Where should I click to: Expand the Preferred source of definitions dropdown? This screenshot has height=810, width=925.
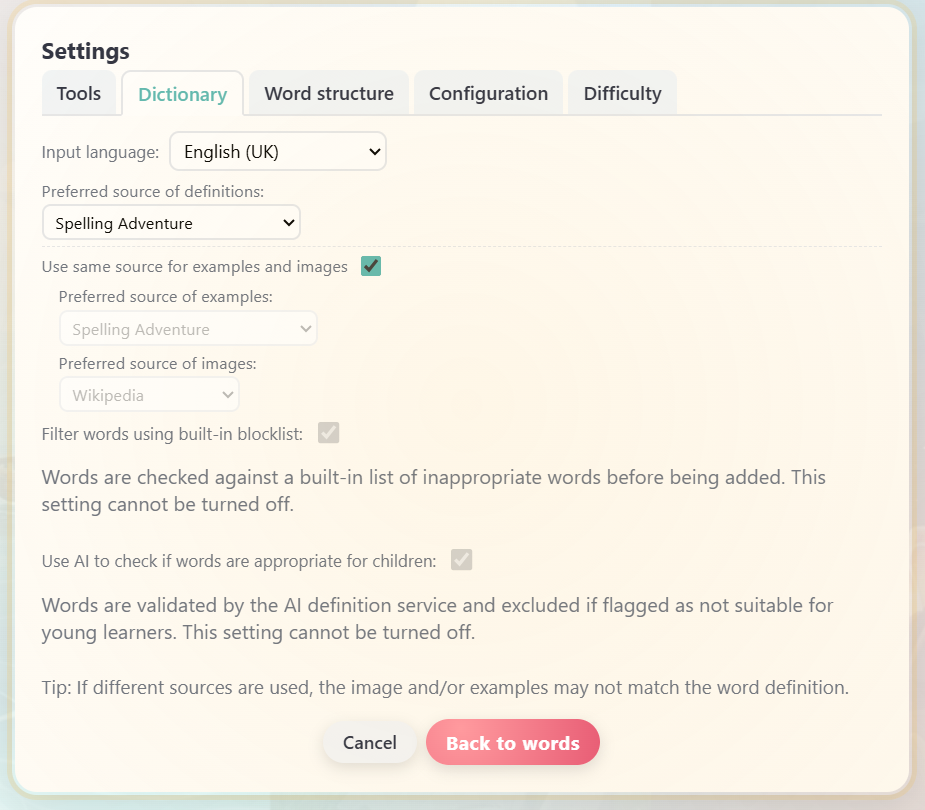(x=171, y=222)
